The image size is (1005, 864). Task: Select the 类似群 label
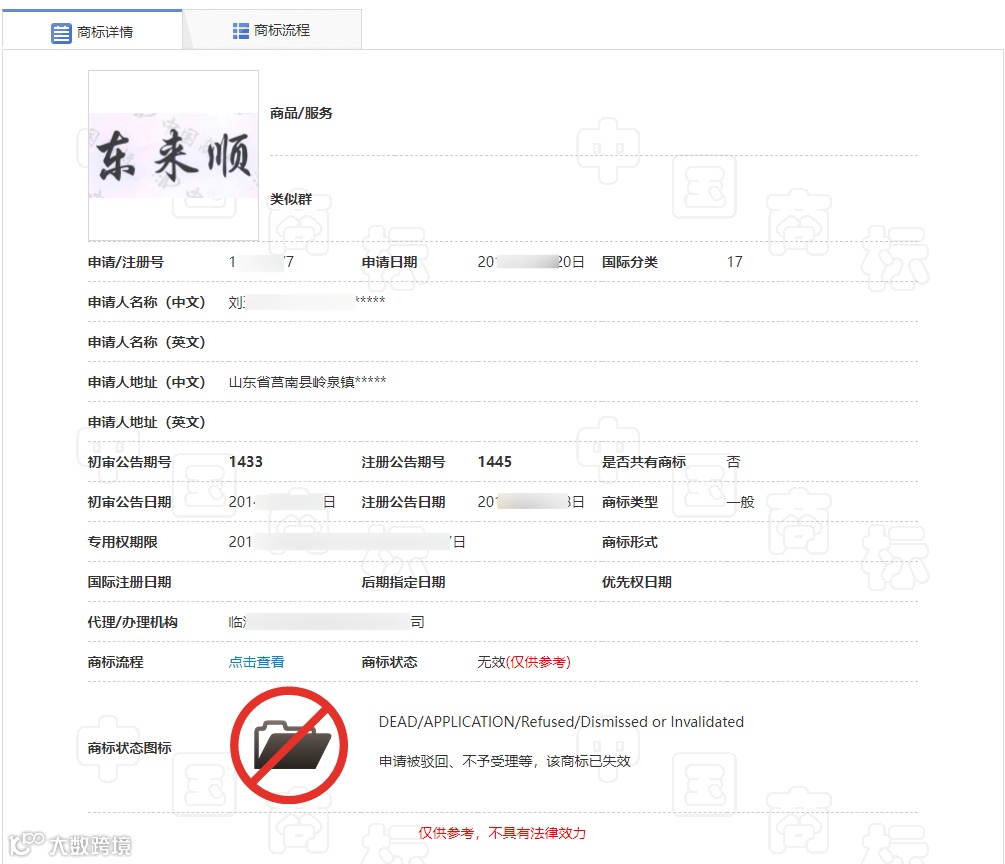(x=290, y=199)
